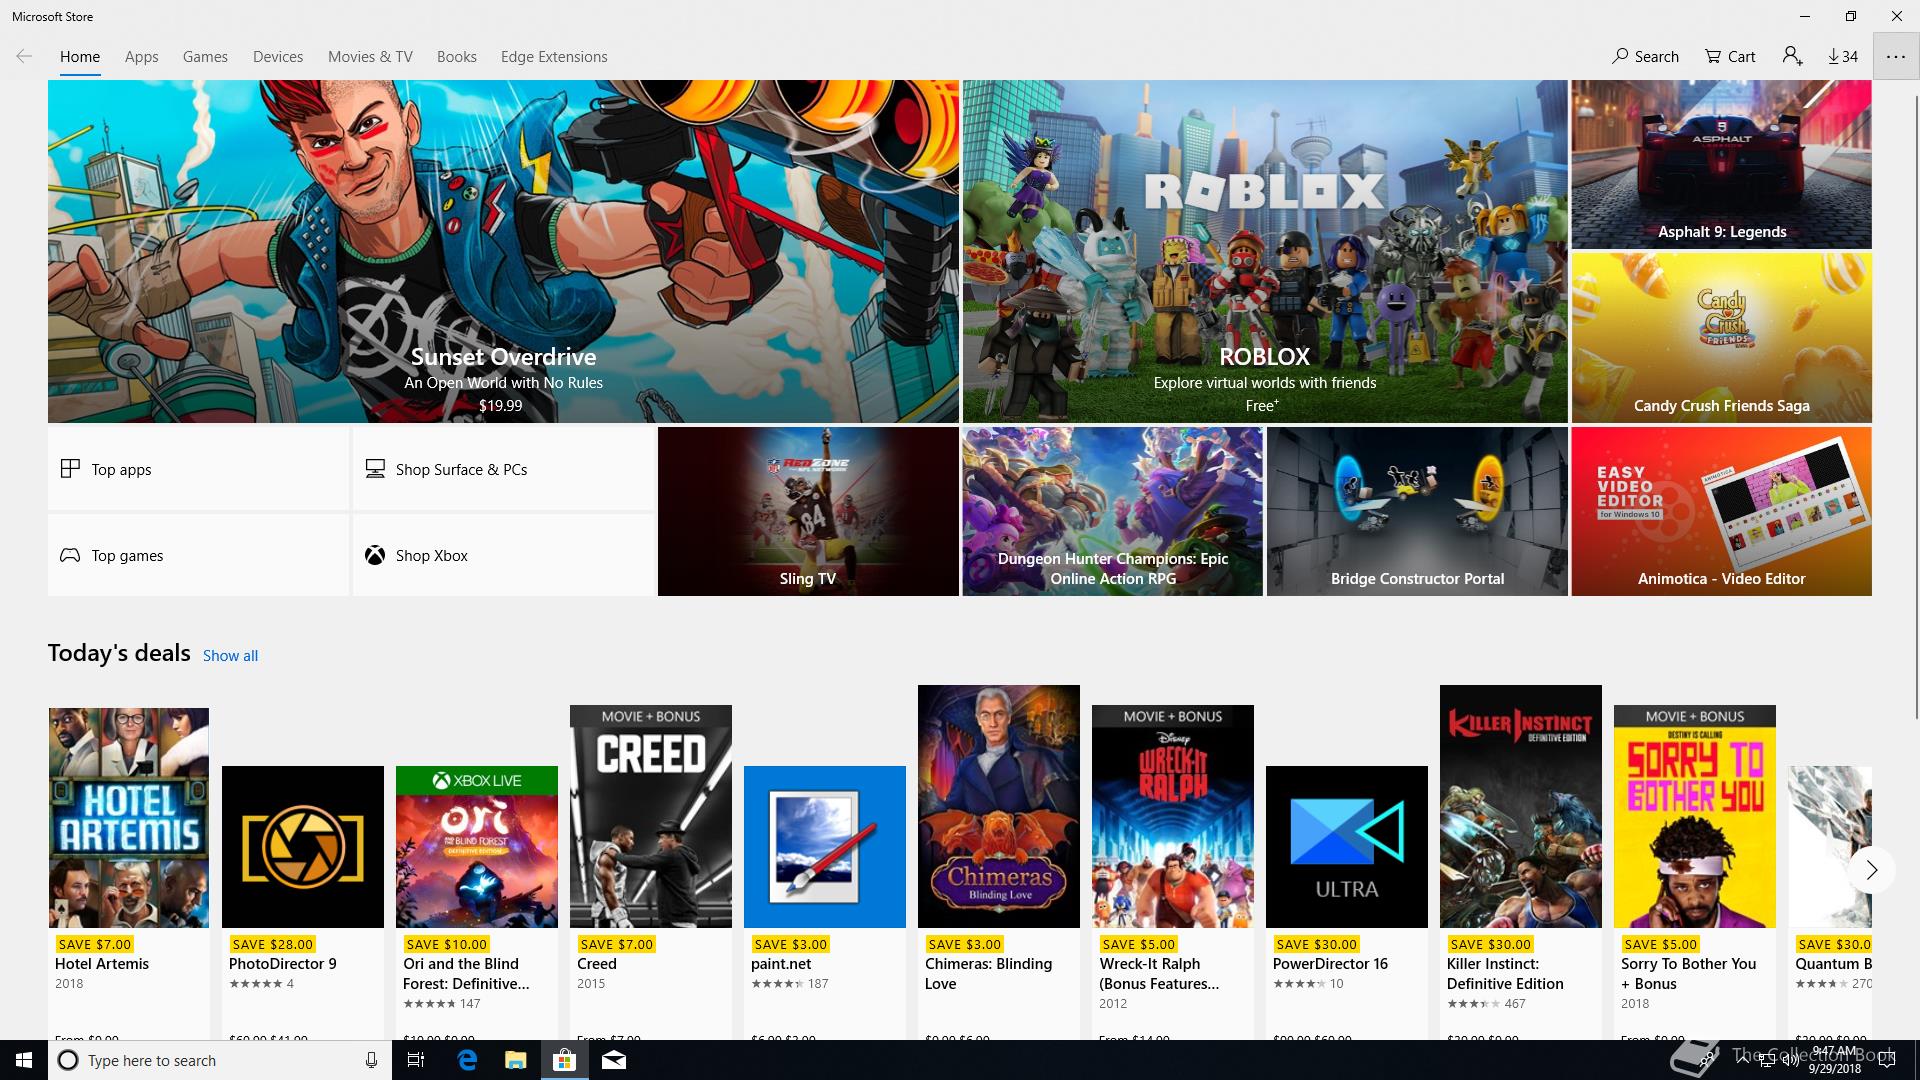
Task: Open File Explorer from taskbar
Action: coord(515,1060)
